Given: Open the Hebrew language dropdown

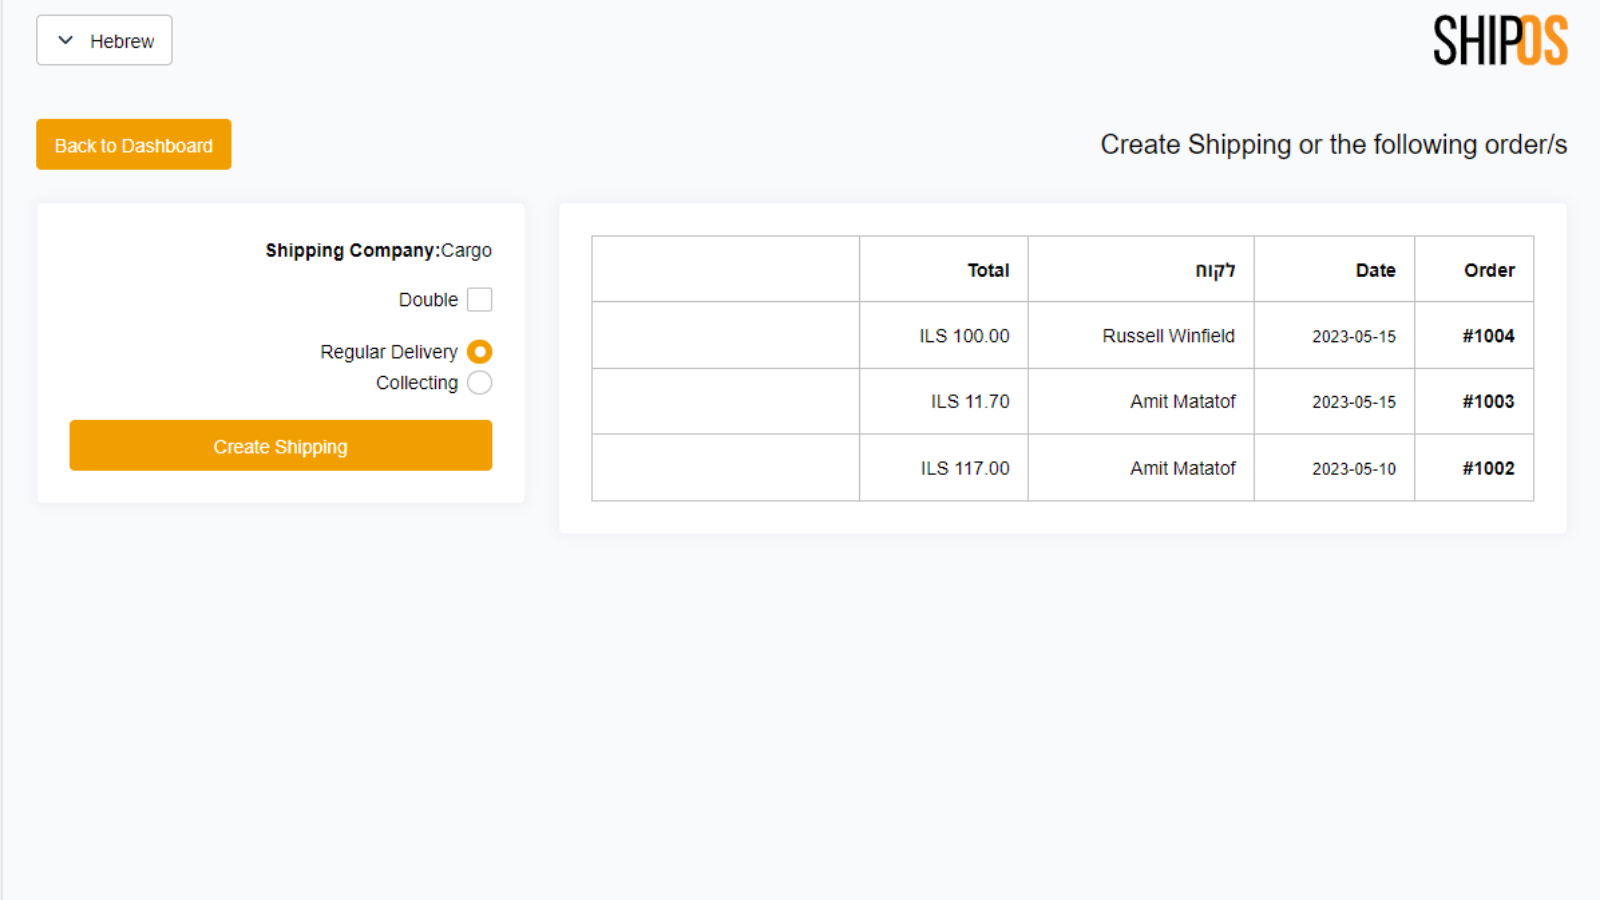Looking at the screenshot, I should [105, 41].
